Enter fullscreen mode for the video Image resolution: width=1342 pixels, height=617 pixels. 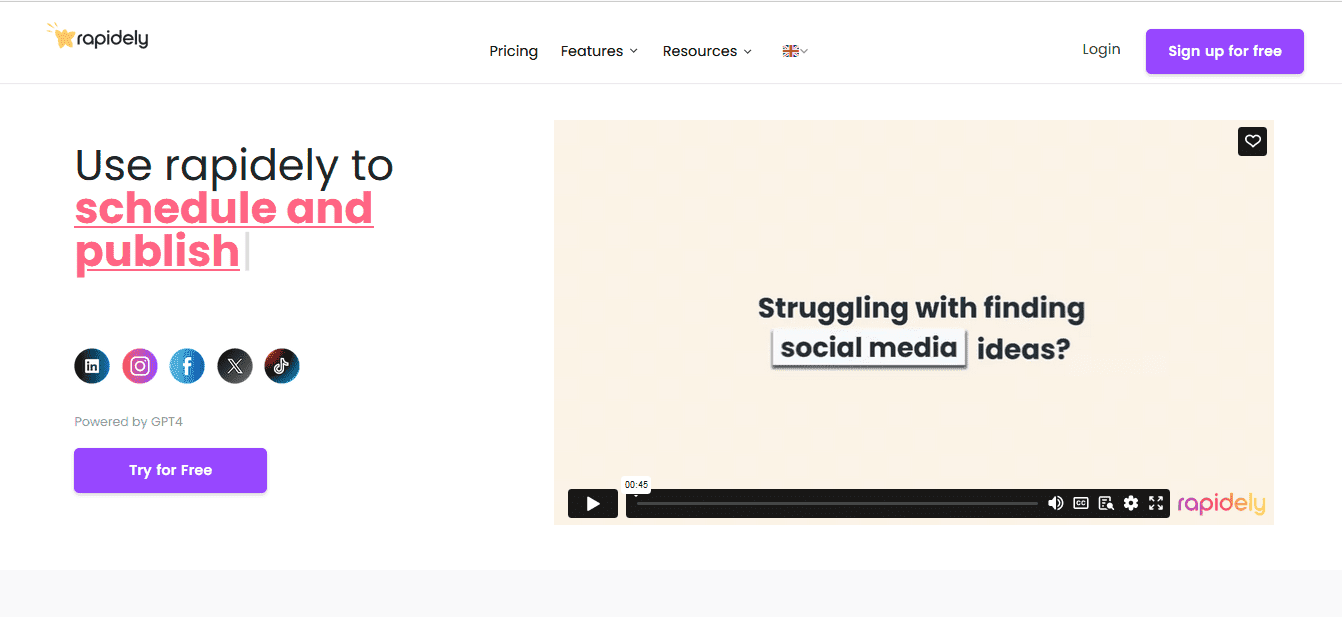(1156, 503)
